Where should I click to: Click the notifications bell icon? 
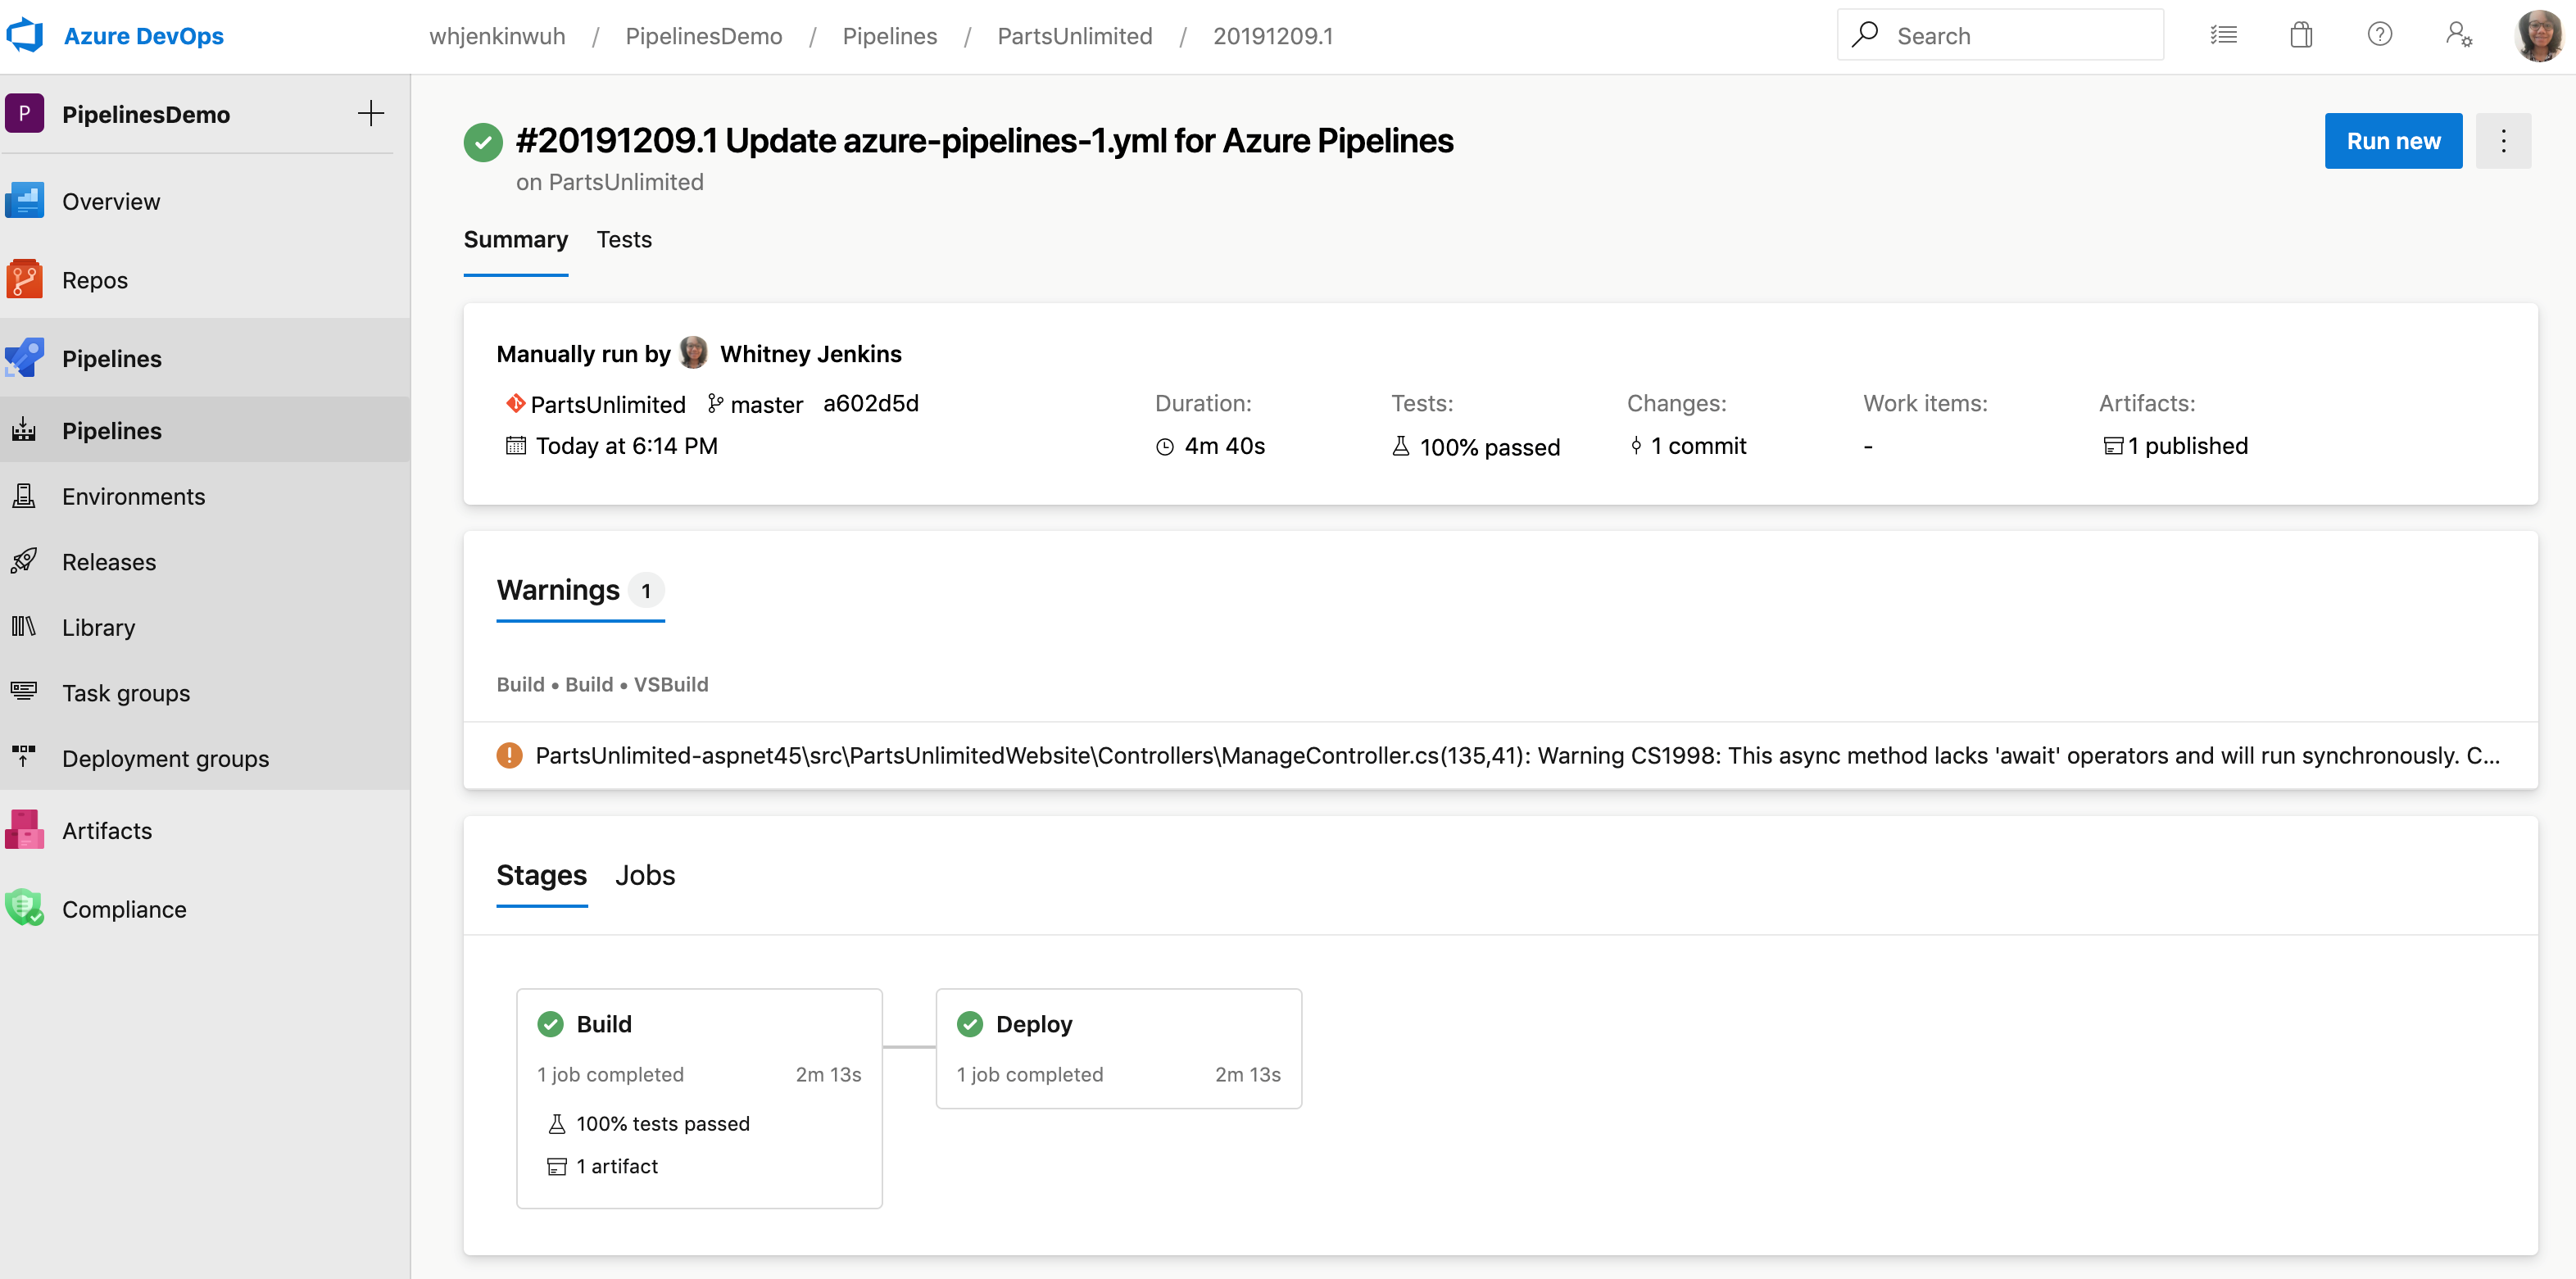(2300, 36)
